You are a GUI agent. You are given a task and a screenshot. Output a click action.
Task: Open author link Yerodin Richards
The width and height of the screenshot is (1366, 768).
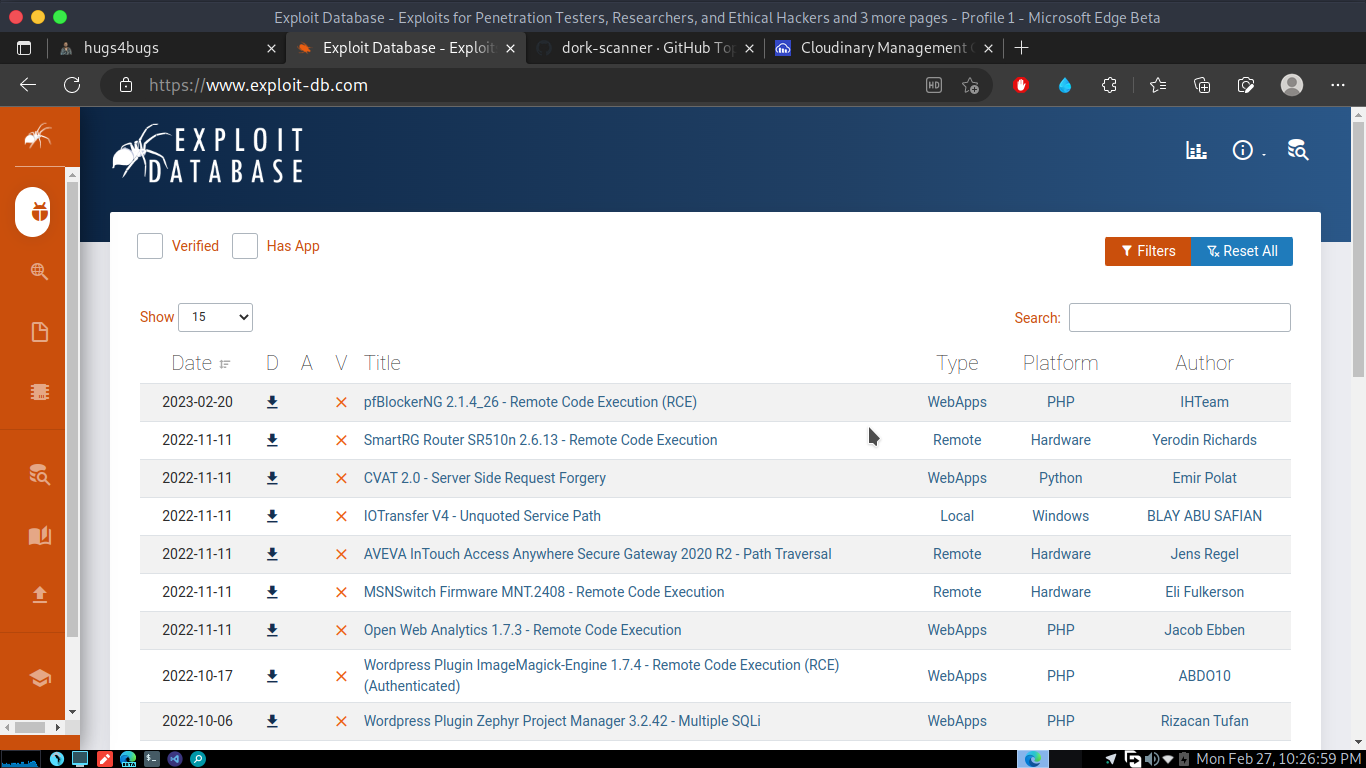click(1204, 440)
